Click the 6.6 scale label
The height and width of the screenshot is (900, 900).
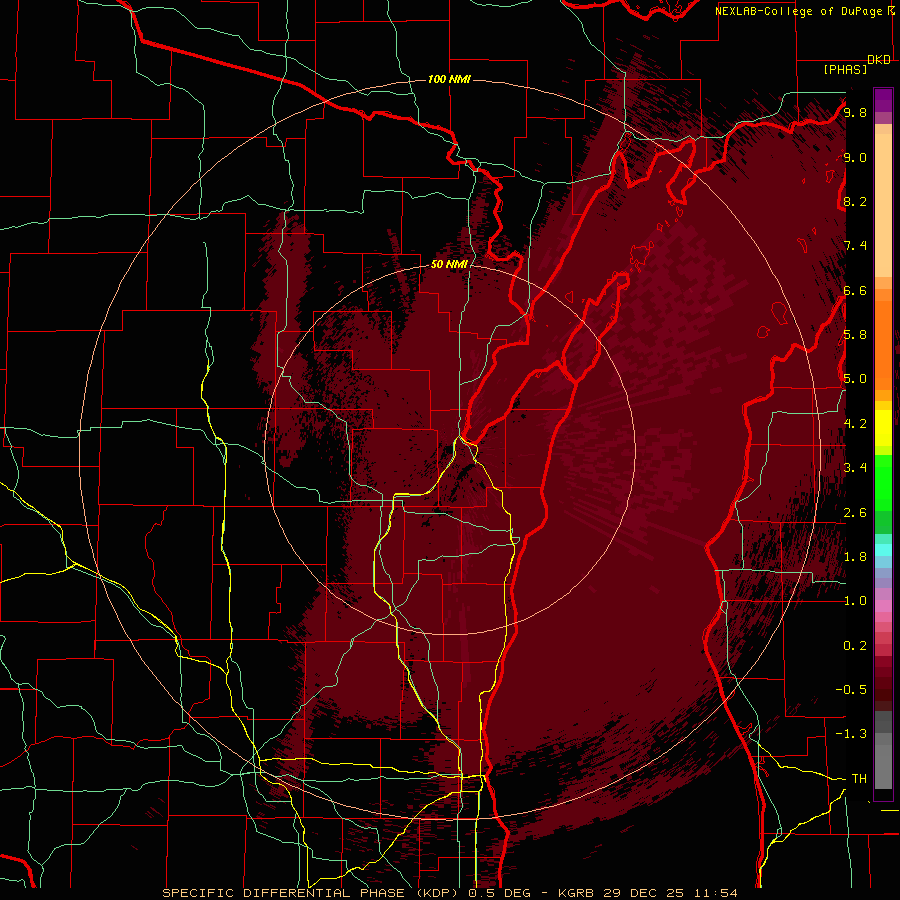click(855, 290)
